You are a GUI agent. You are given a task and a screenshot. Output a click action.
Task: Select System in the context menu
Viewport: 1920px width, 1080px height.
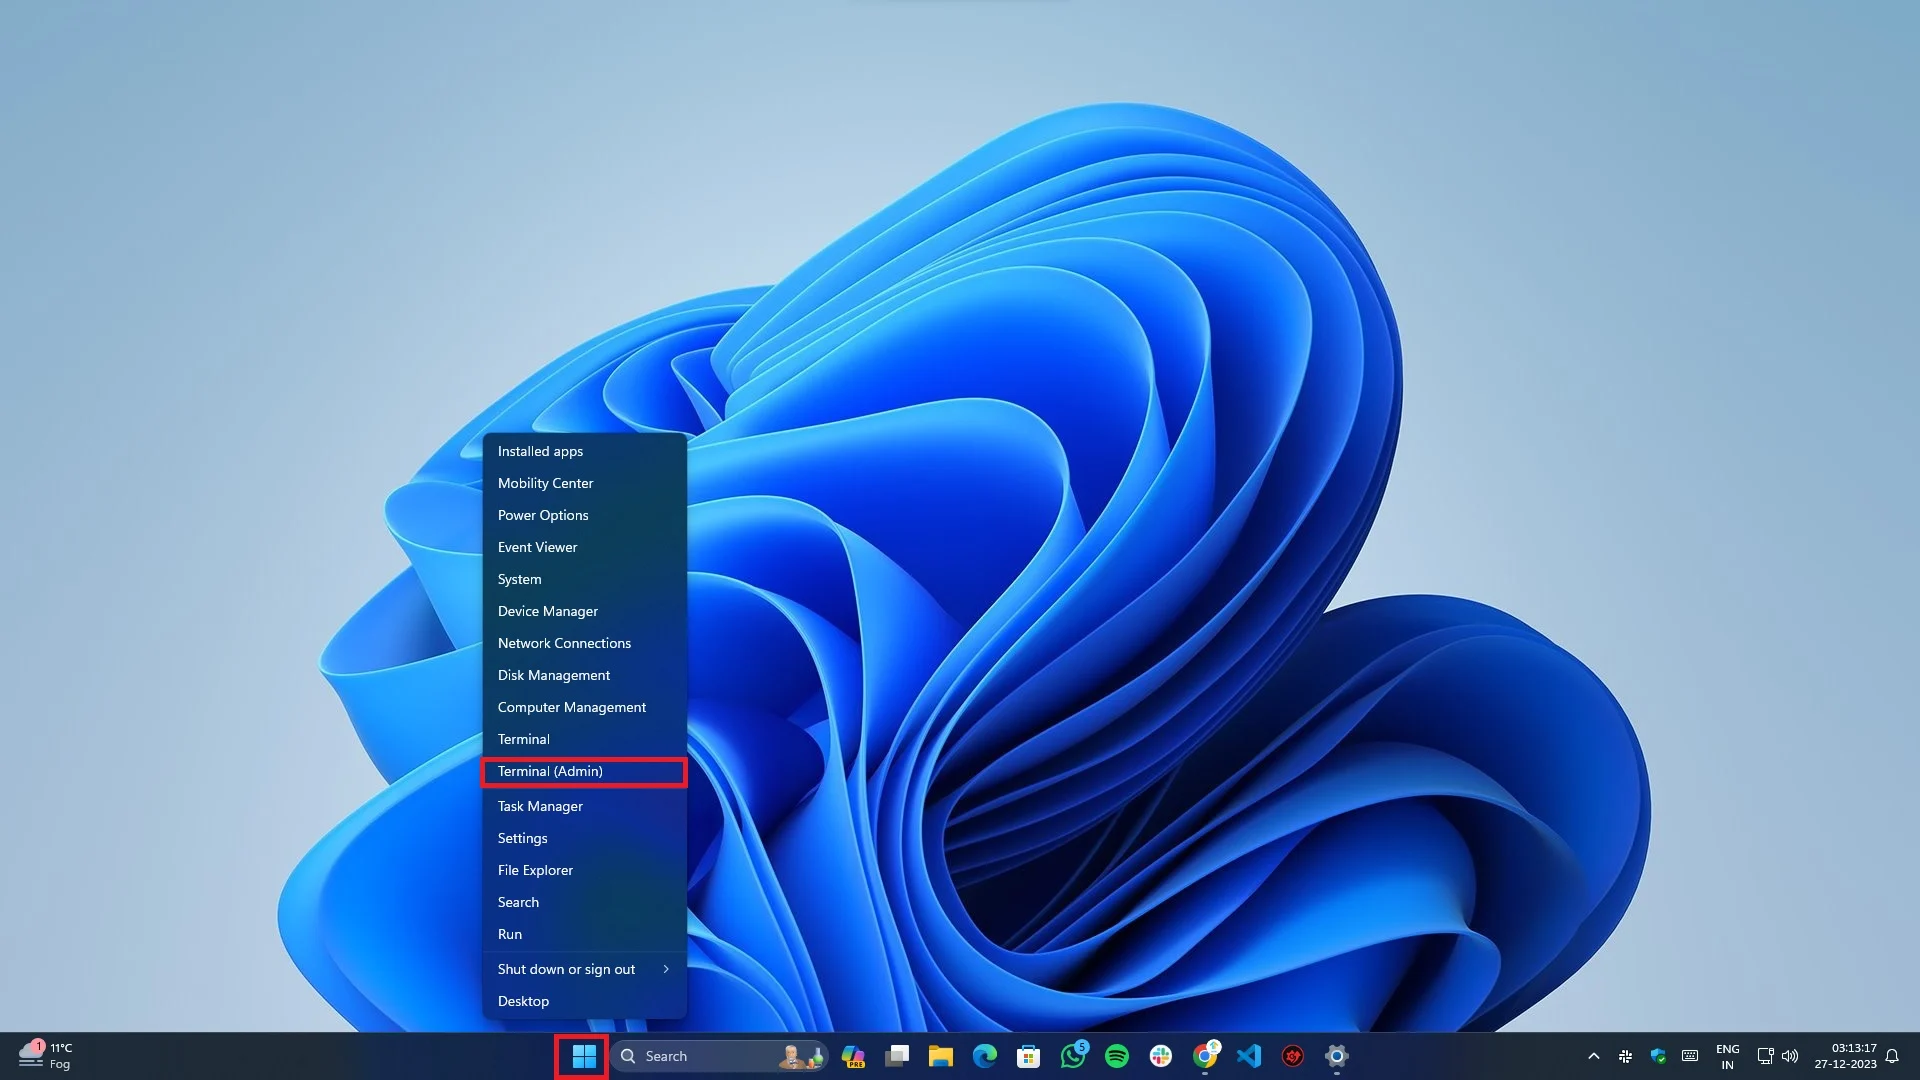[x=584, y=579]
